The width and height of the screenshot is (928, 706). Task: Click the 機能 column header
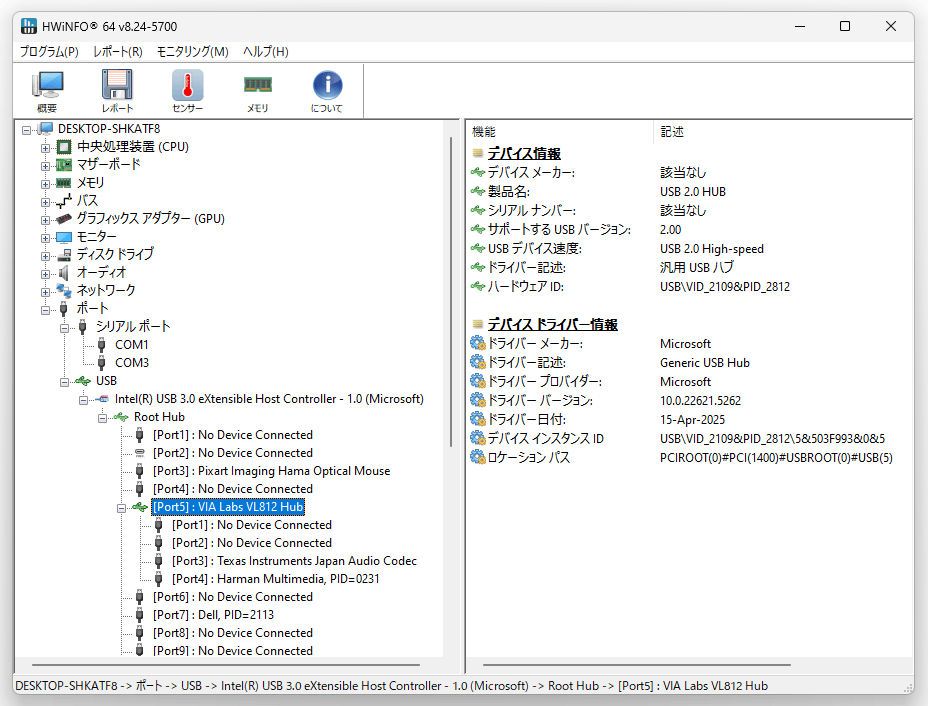[x=561, y=132]
